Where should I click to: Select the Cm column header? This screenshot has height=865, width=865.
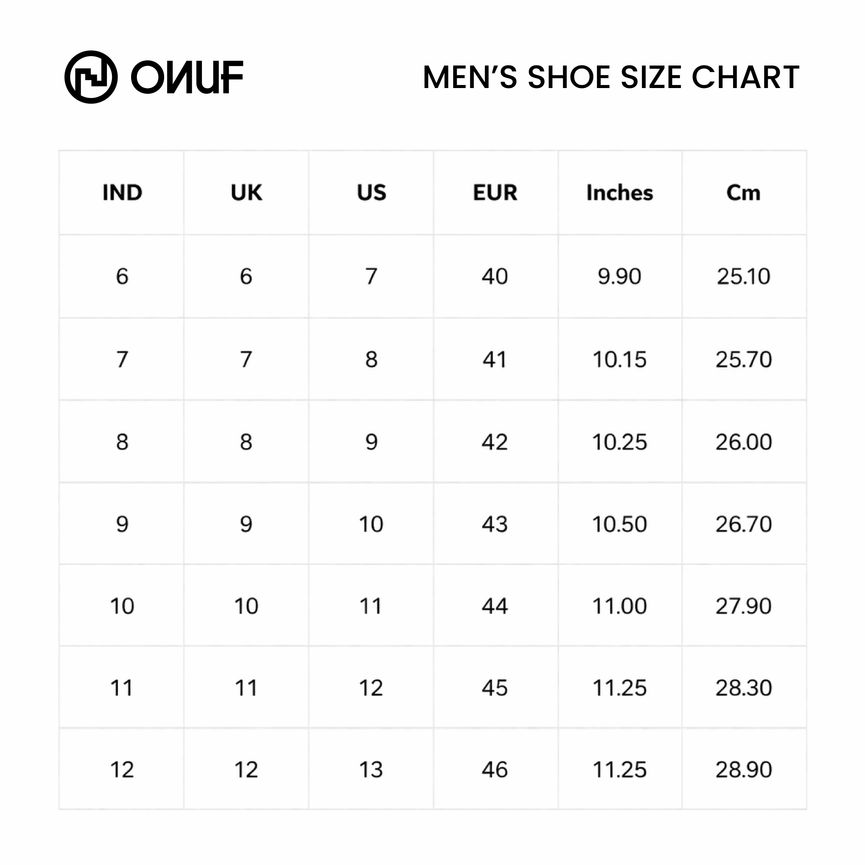[743, 193]
